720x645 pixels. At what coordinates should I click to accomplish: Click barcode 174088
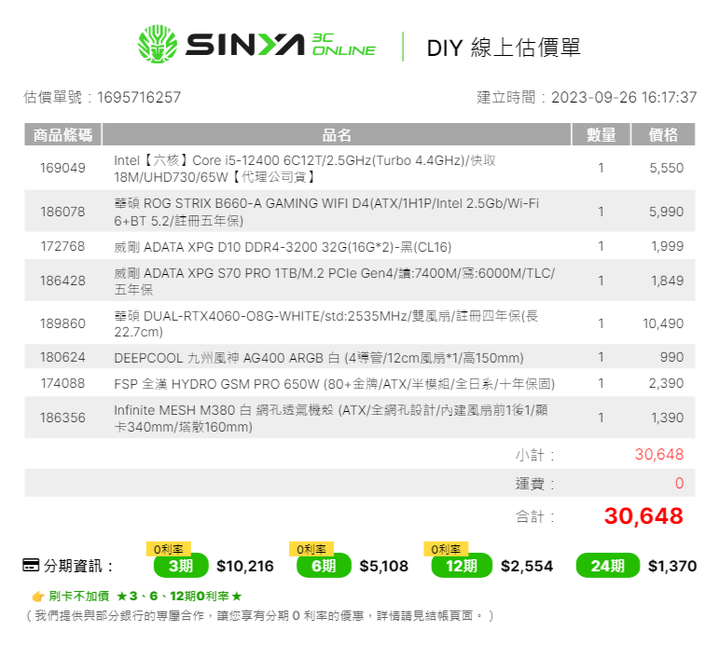pyautogui.click(x=62, y=383)
